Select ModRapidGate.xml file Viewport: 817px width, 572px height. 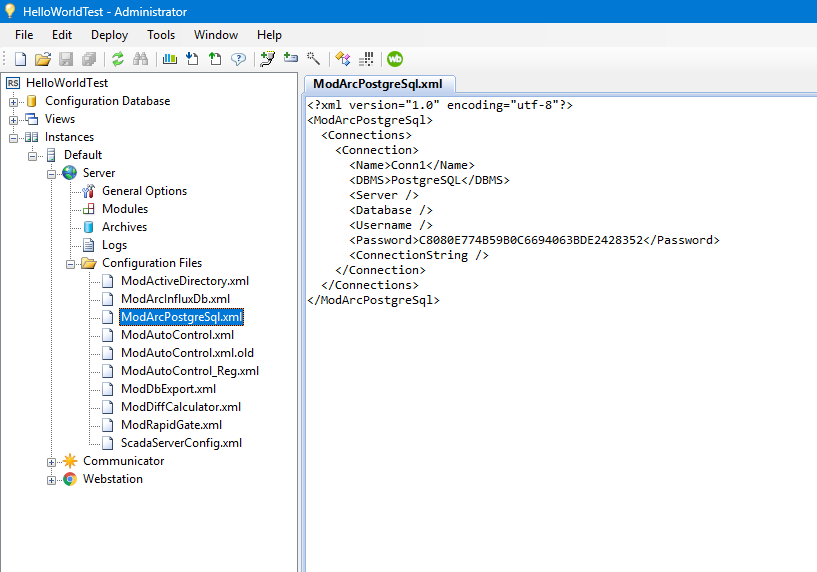click(x=171, y=425)
